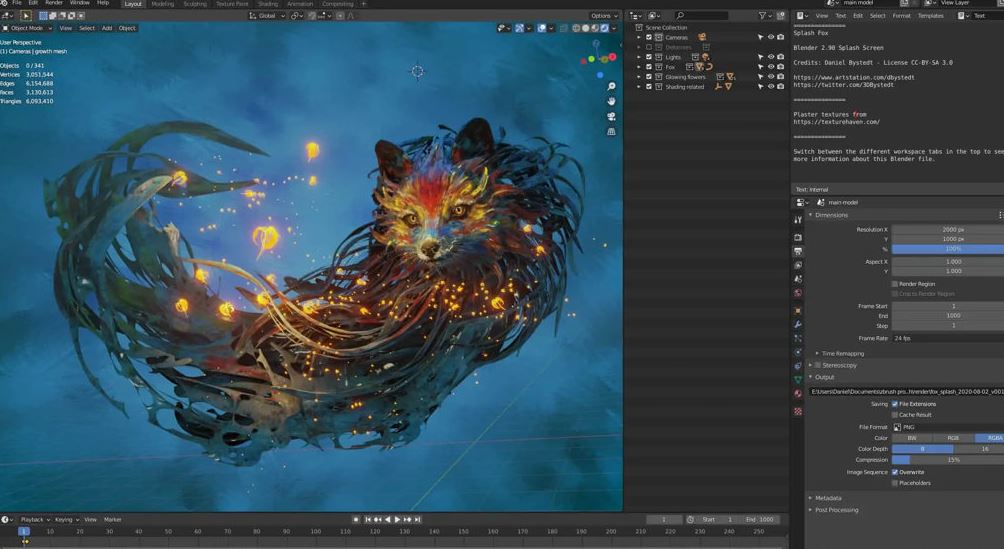Image resolution: width=1004 pixels, height=549 pixels.
Task: Open the Render menu
Action: tap(54, 3)
